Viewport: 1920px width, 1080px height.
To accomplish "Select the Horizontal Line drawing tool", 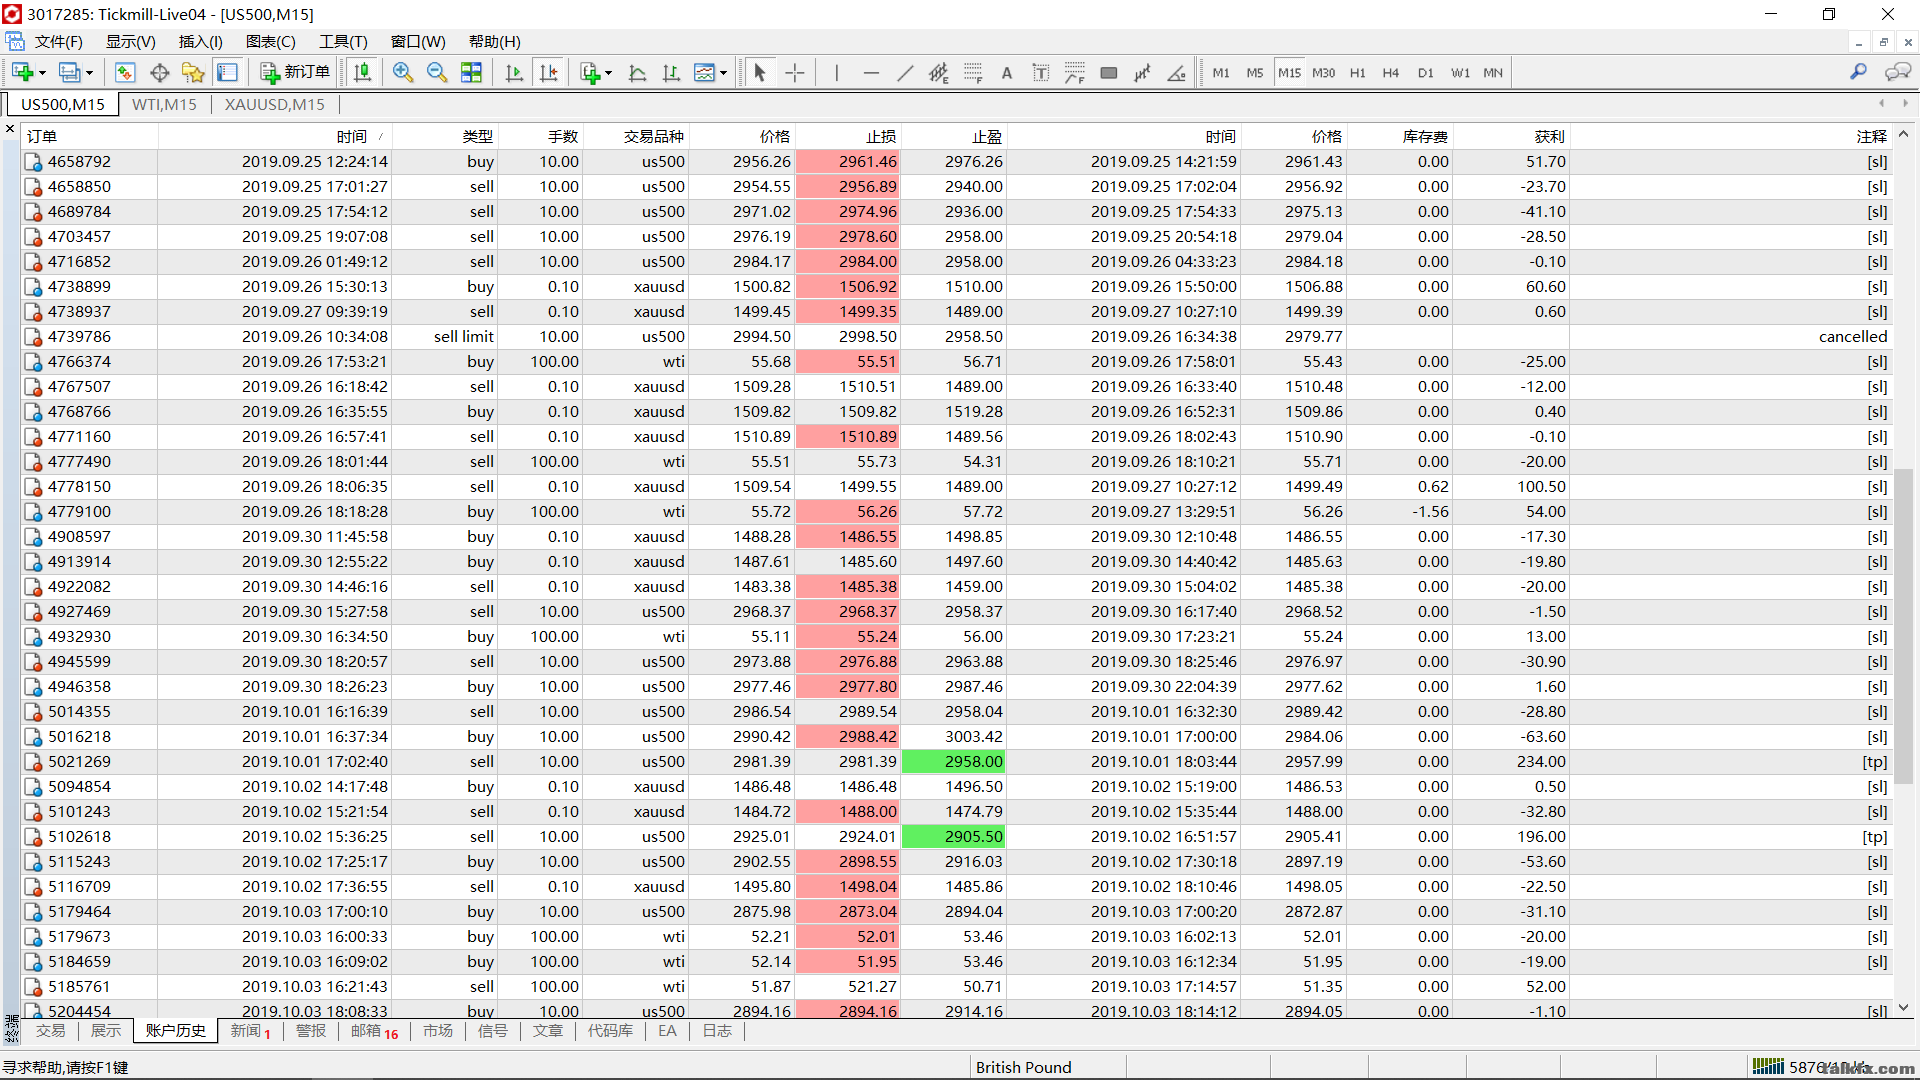I will tap(871, 73).
